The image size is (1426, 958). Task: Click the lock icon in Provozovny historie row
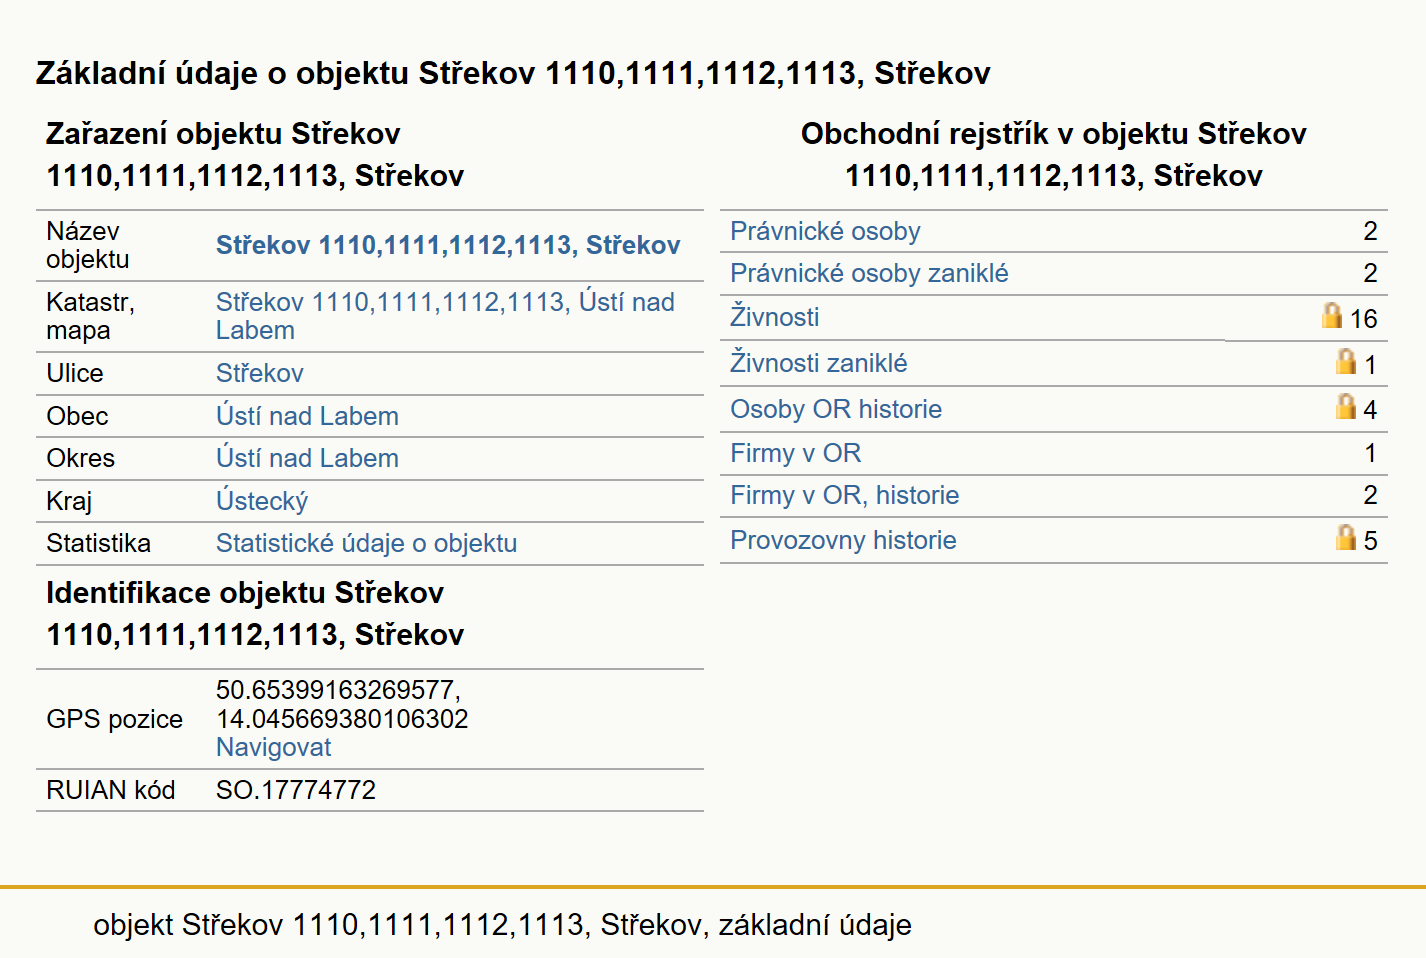click(x=1346, y=537)
